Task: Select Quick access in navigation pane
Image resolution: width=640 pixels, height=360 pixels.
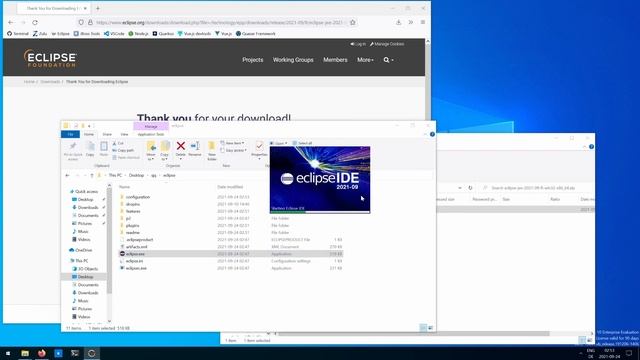Action: coord(86,191)
